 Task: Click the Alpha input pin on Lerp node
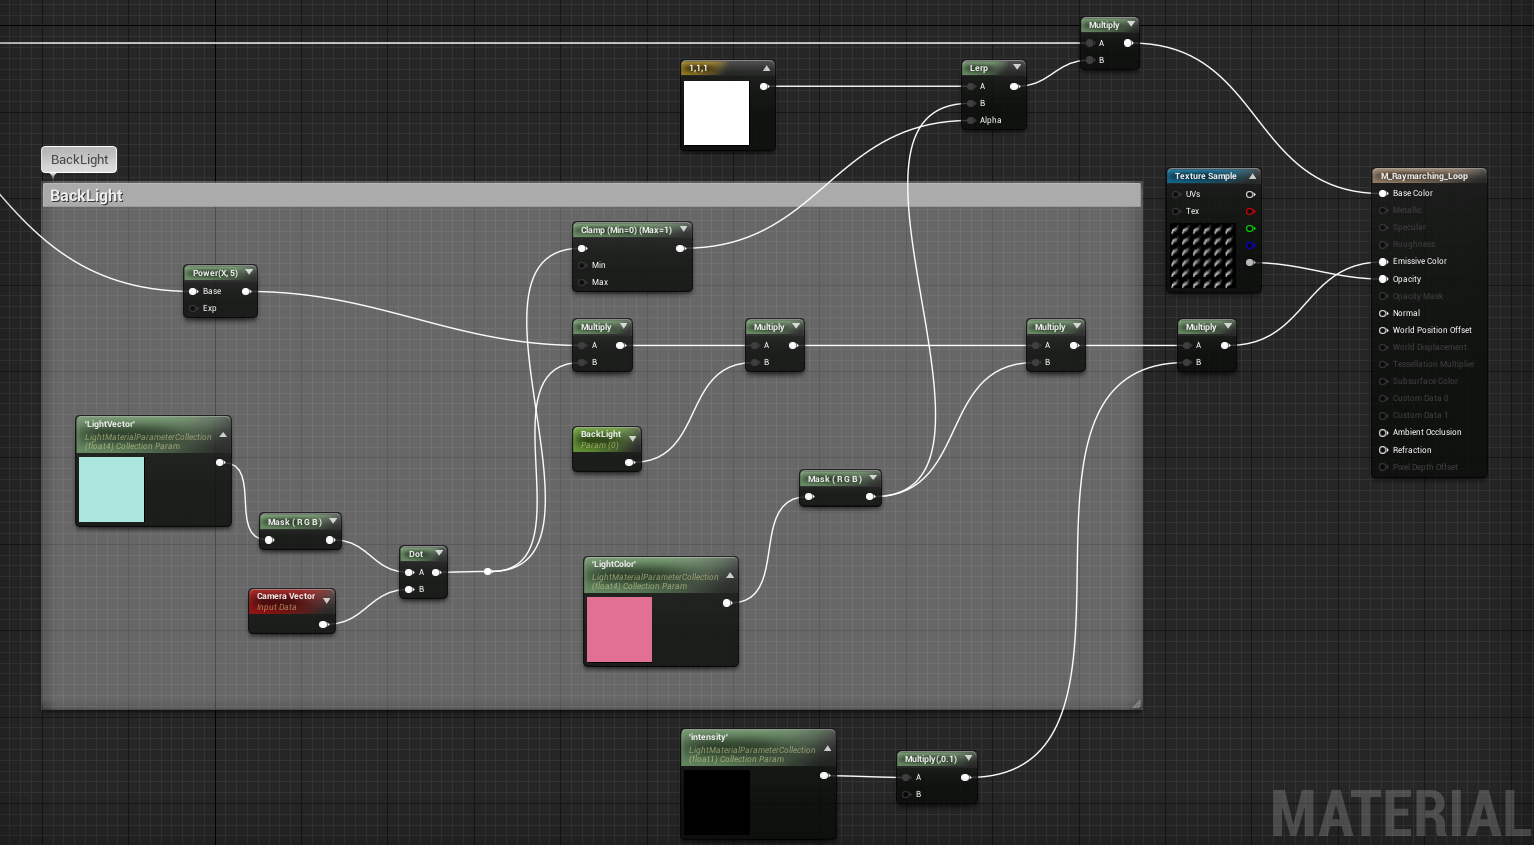point(970,120)
